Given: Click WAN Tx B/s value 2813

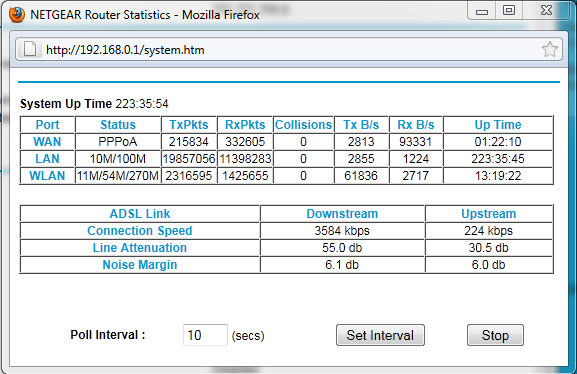Looking at the screenshot, I should tap(361, 142).
